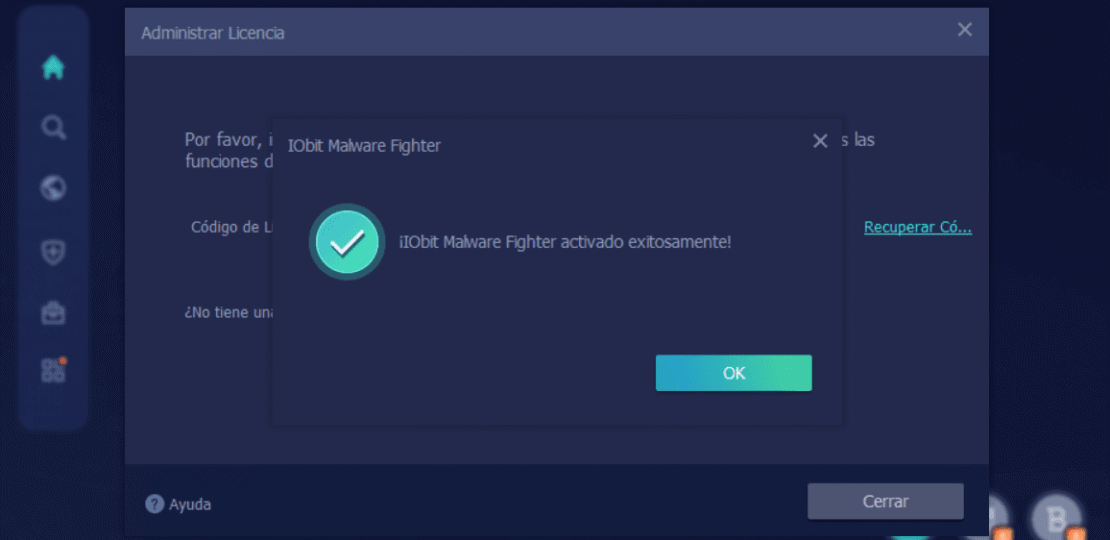Click the OK button in the activation dialog
1110x540 pixels.
[733, 373]
